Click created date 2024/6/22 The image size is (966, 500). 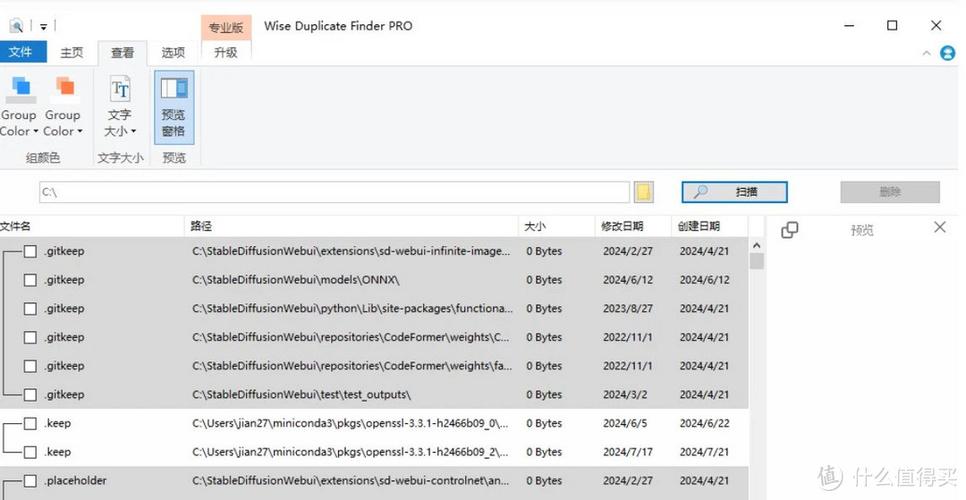point(704,423)
